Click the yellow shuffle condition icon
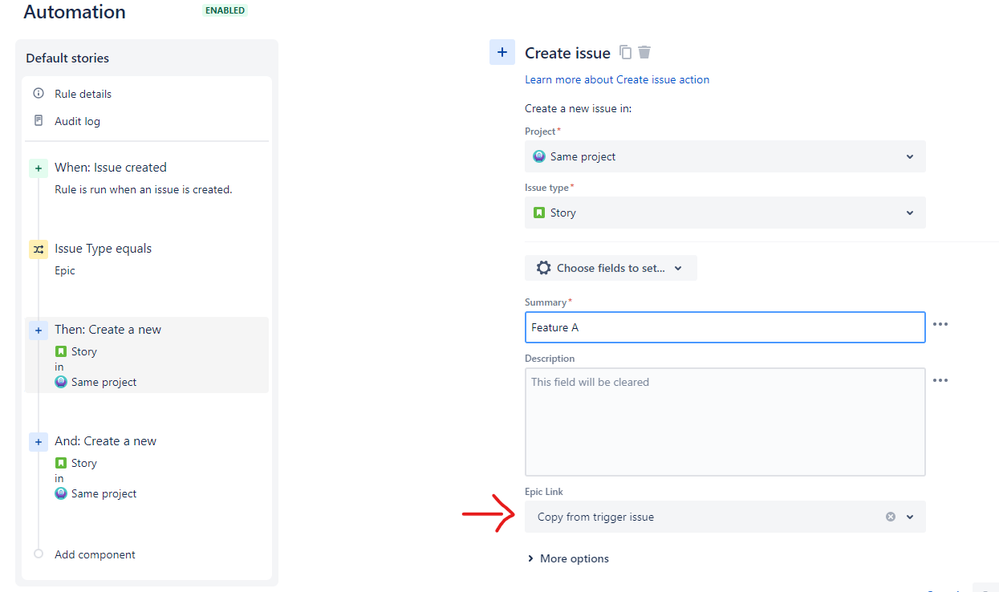Image resolution: width=999 pixels, height=592 pixels. pos(38,249)
